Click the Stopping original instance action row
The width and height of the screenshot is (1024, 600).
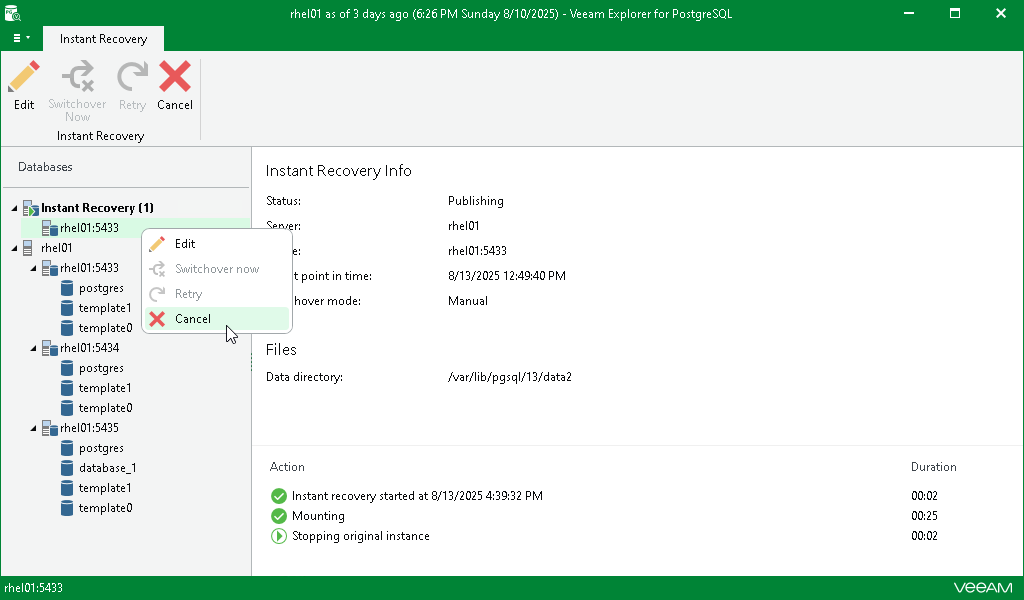(360, 536)
